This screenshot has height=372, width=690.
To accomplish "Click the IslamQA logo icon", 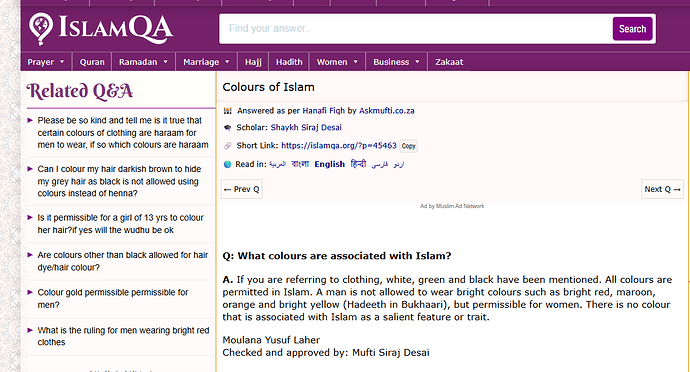I will click(x=40, y=29).
